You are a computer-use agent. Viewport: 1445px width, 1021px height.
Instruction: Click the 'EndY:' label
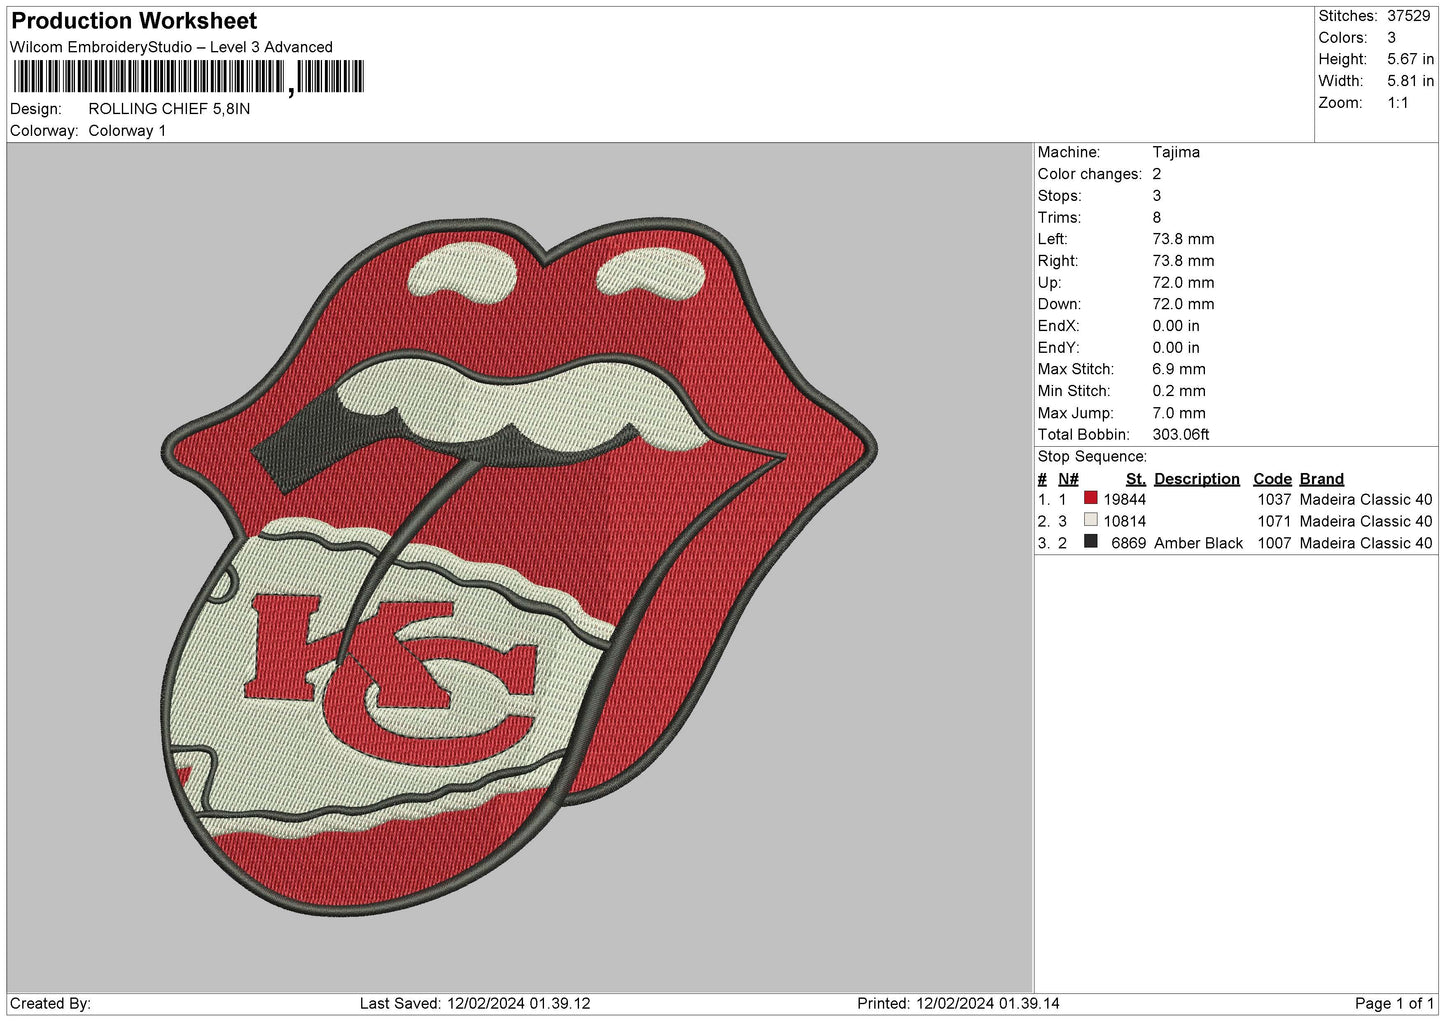[x=1058, y=348]
